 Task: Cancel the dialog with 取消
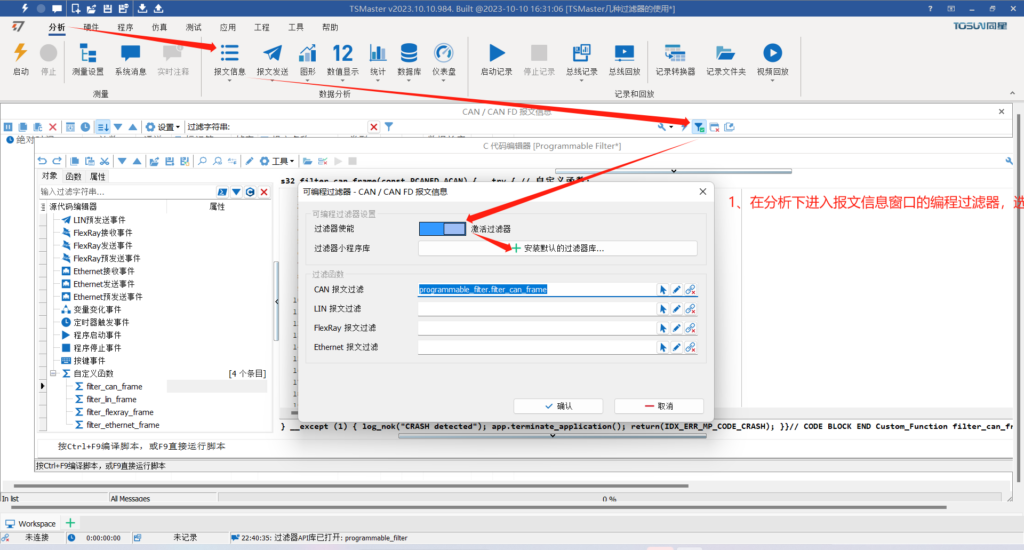point(659,406)
